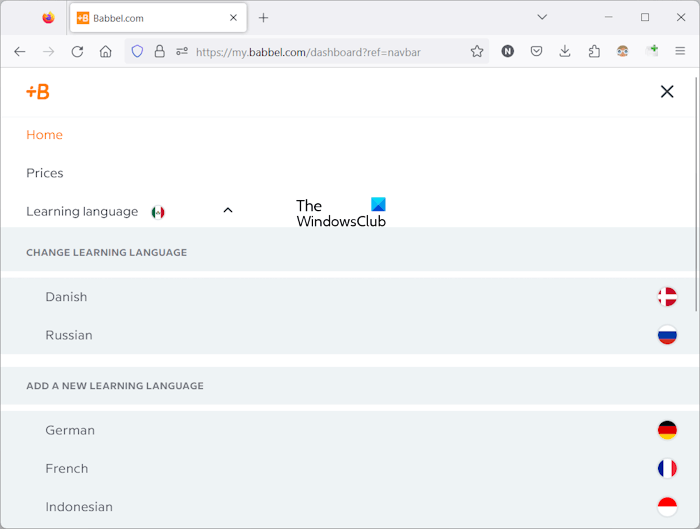Click the avatar face extension icon
The height and width of the screenshot is (529, 700).
(622, 52)
